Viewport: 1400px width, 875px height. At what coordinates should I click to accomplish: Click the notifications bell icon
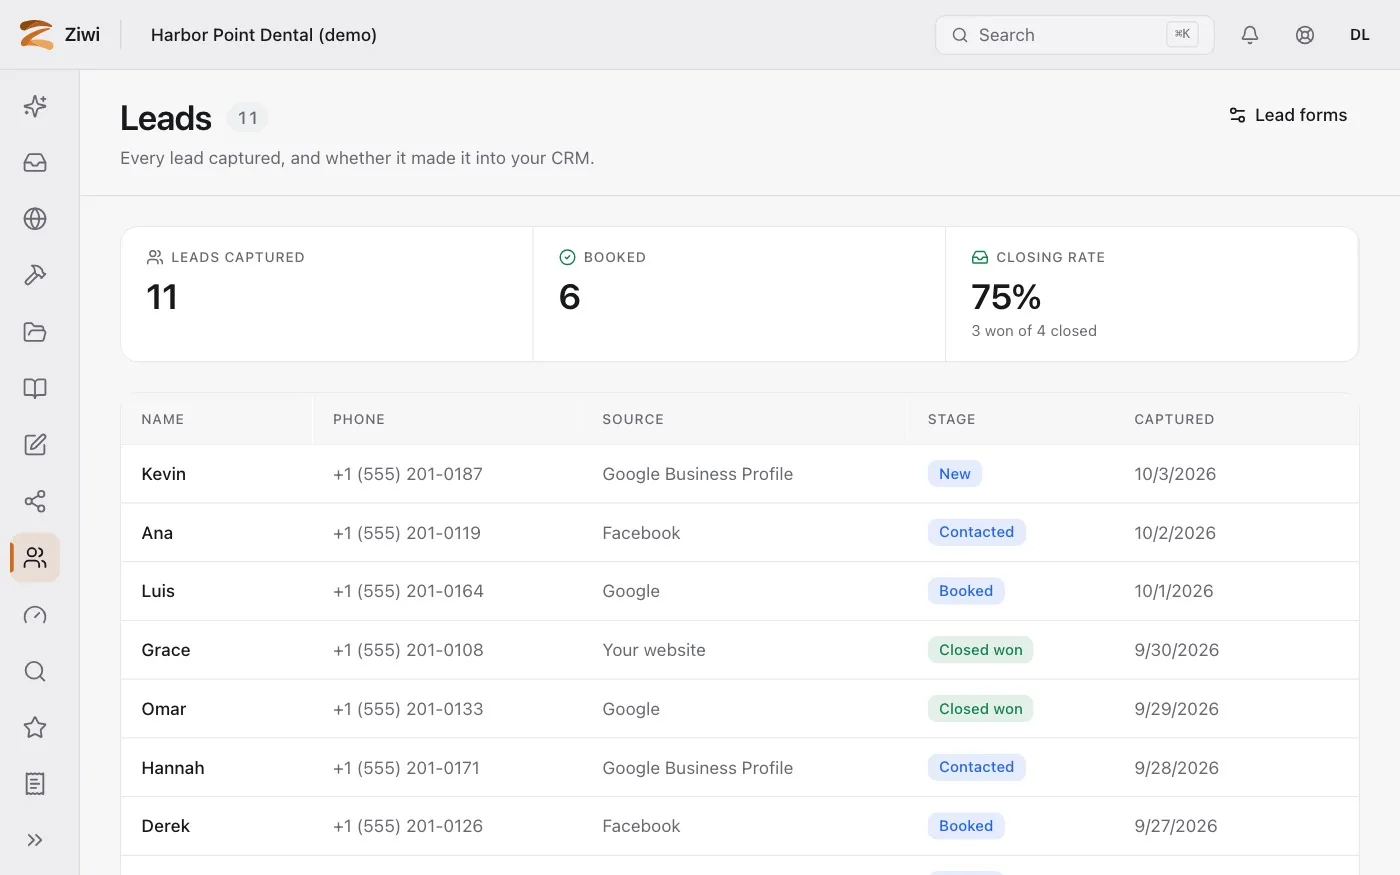click(x=1250, y=35)
